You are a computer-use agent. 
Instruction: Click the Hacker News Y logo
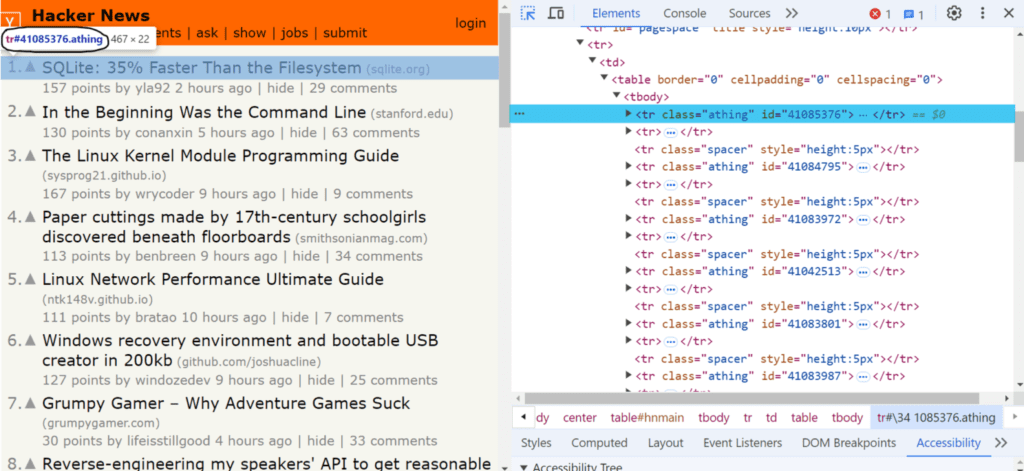pyautogui.click(x=12, y=20)
